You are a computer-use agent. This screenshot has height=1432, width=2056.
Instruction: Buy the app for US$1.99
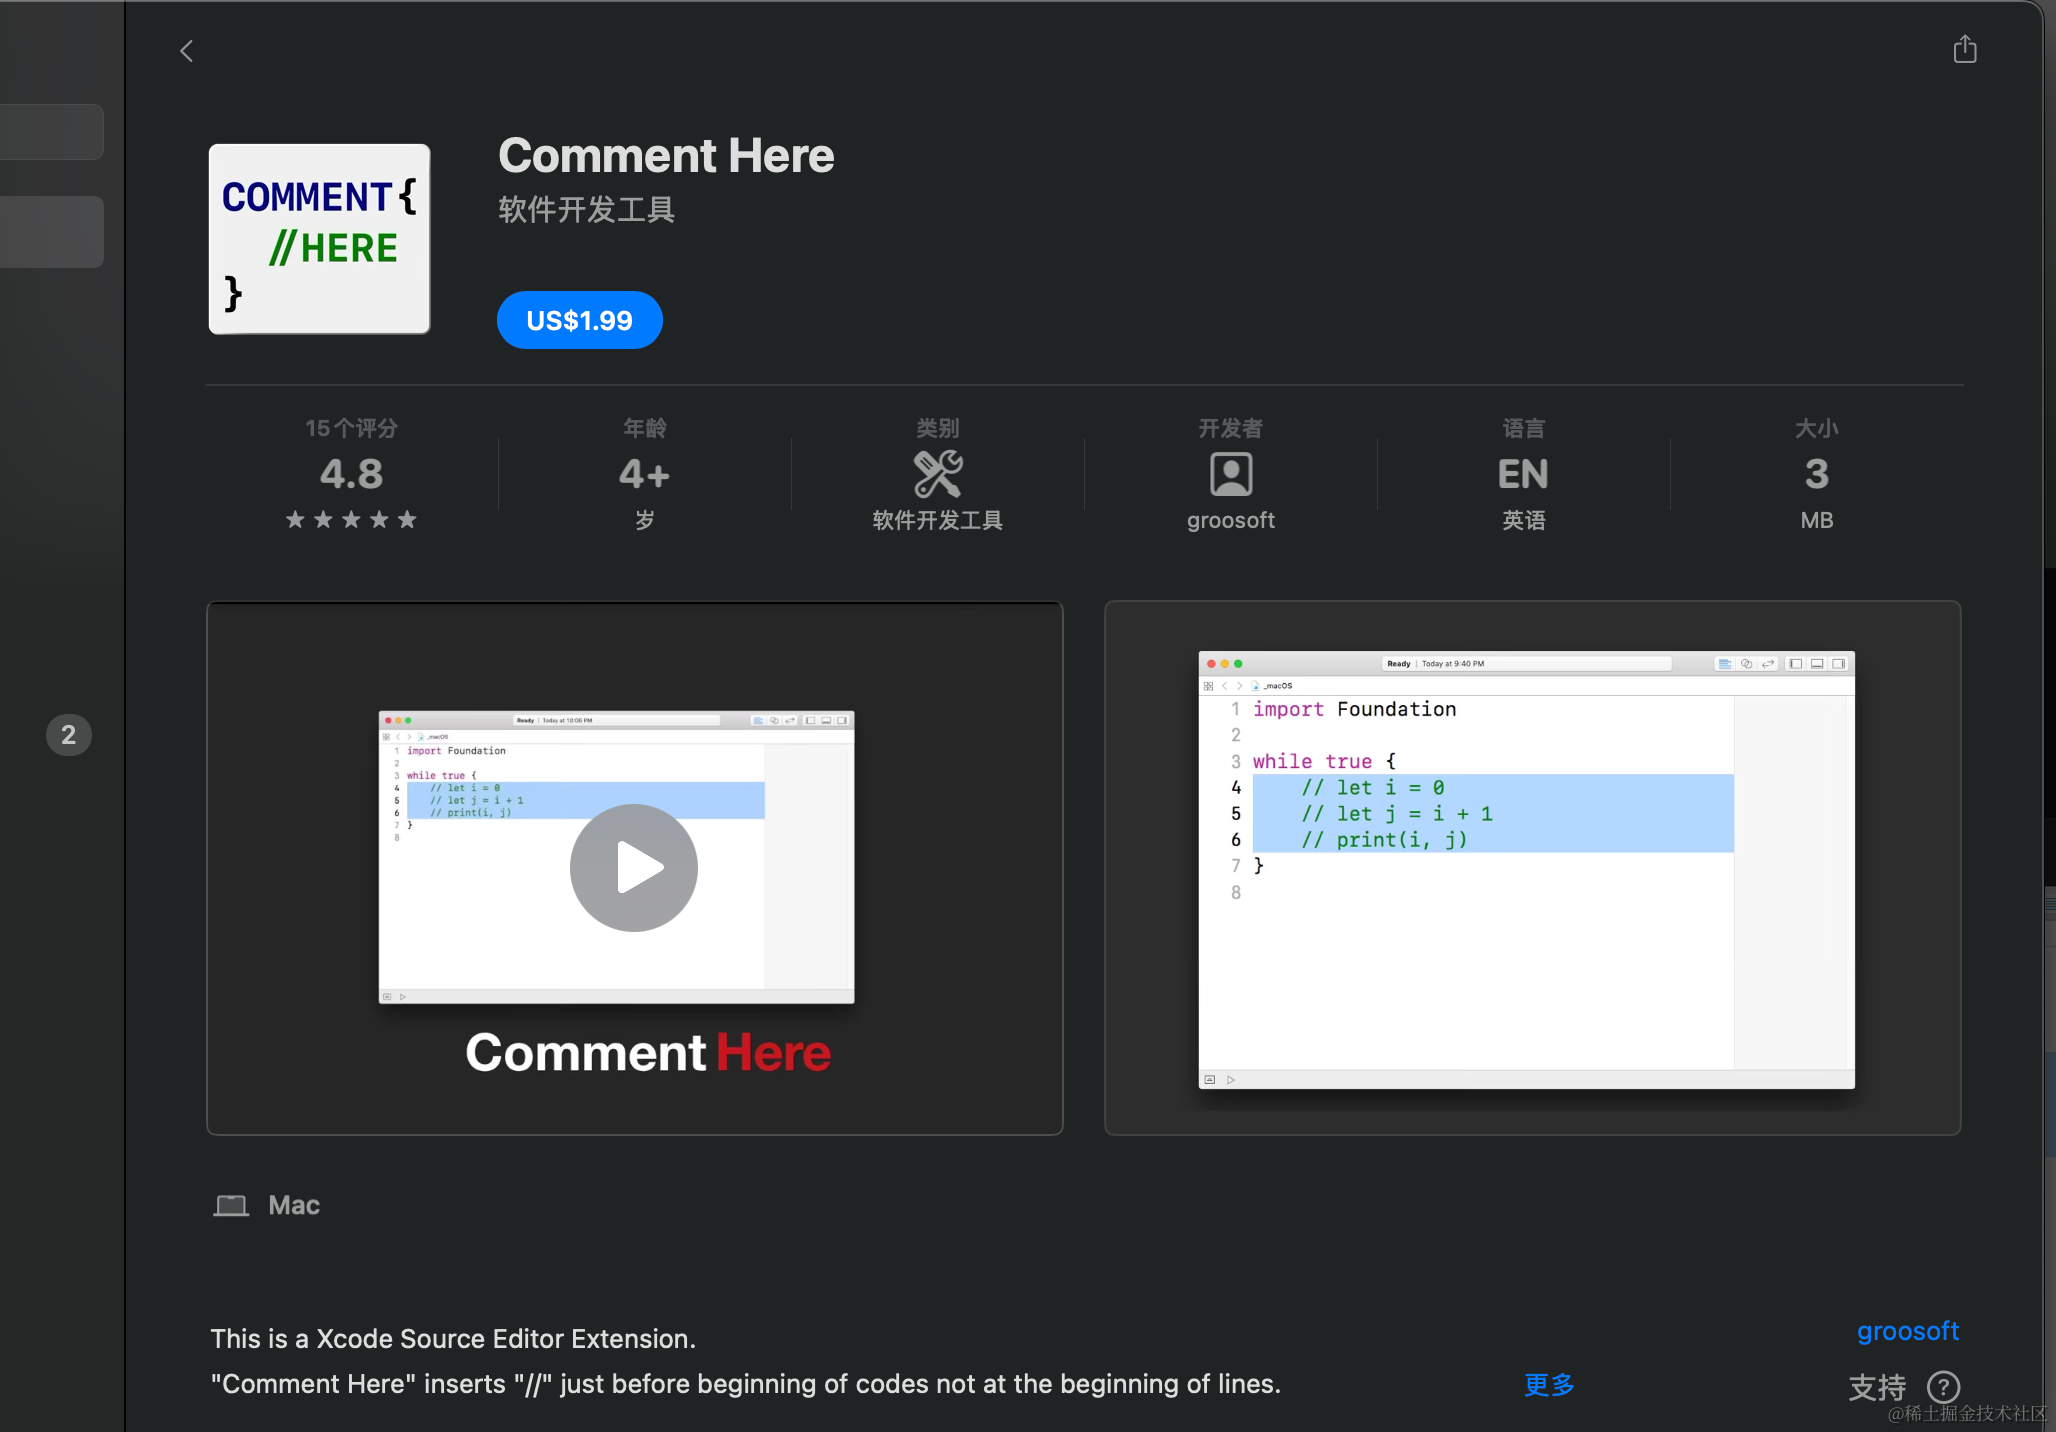(x=579, y=320)
